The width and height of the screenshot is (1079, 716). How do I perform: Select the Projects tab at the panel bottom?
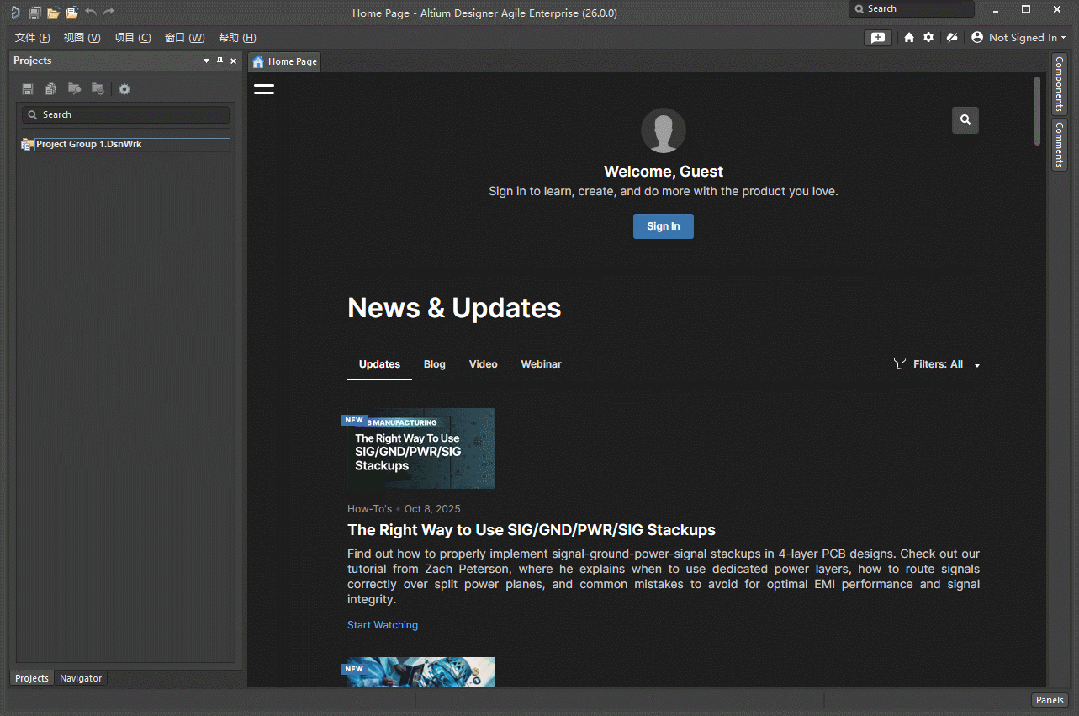[x=32, y=678]
